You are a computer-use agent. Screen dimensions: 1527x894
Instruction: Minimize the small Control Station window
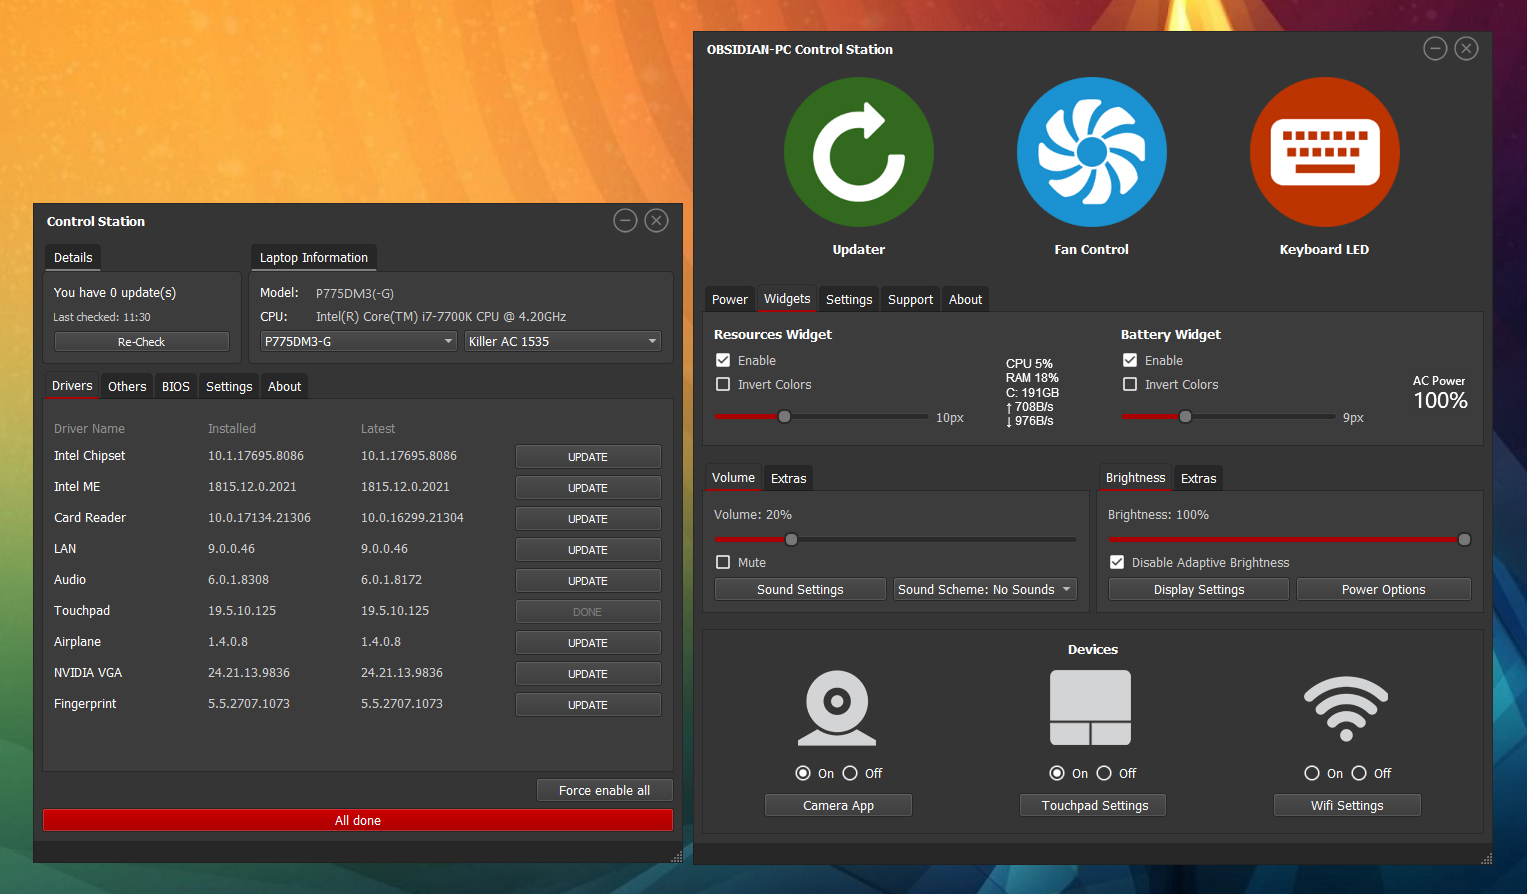(x=625, y=220)
